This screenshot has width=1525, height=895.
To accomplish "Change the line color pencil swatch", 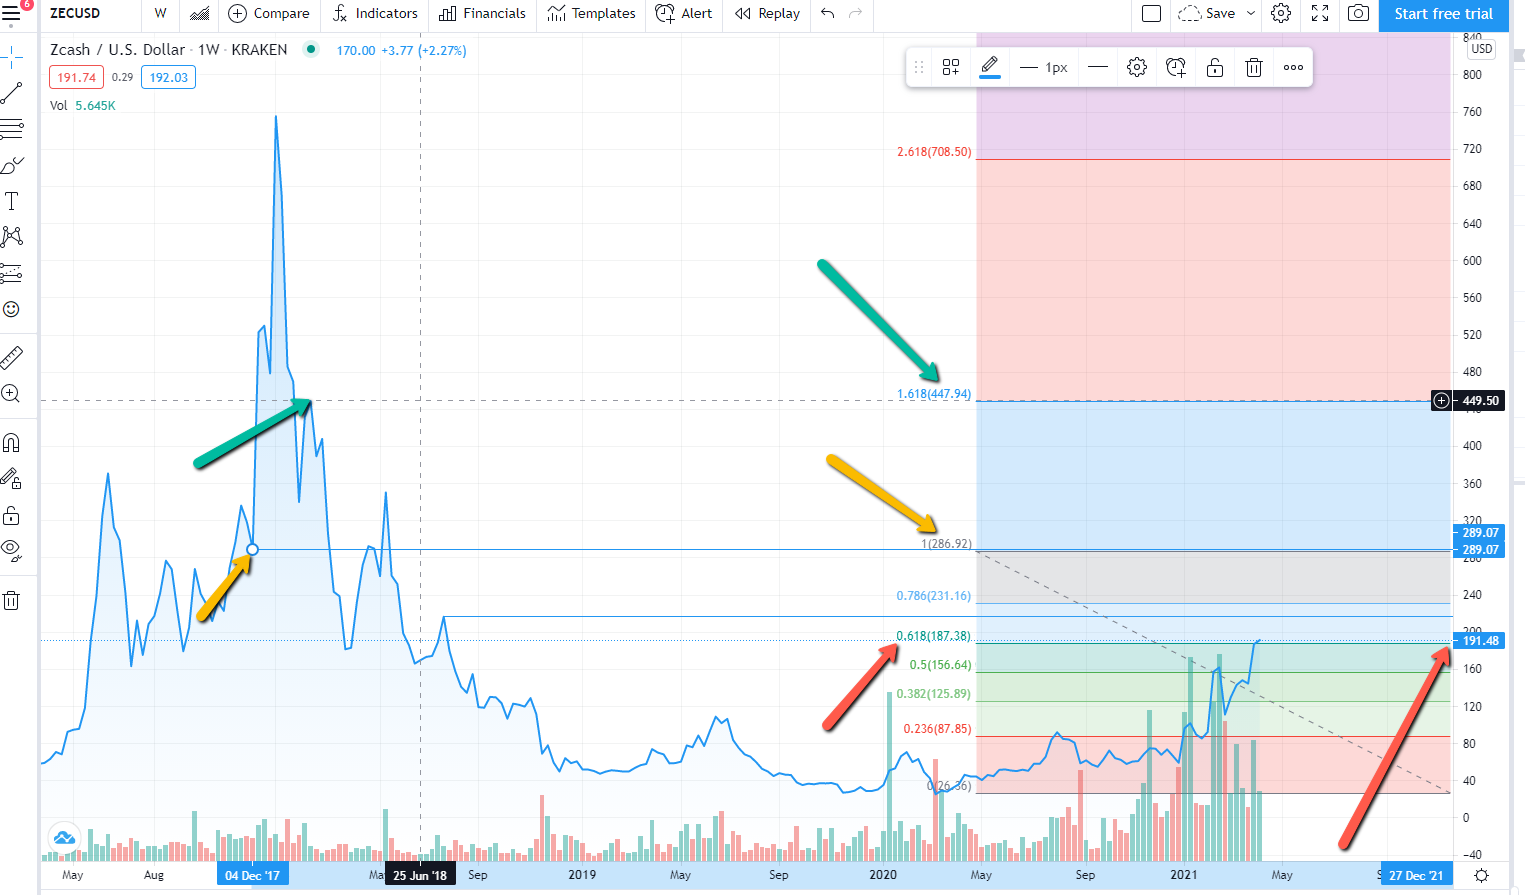I will [989, 67].
